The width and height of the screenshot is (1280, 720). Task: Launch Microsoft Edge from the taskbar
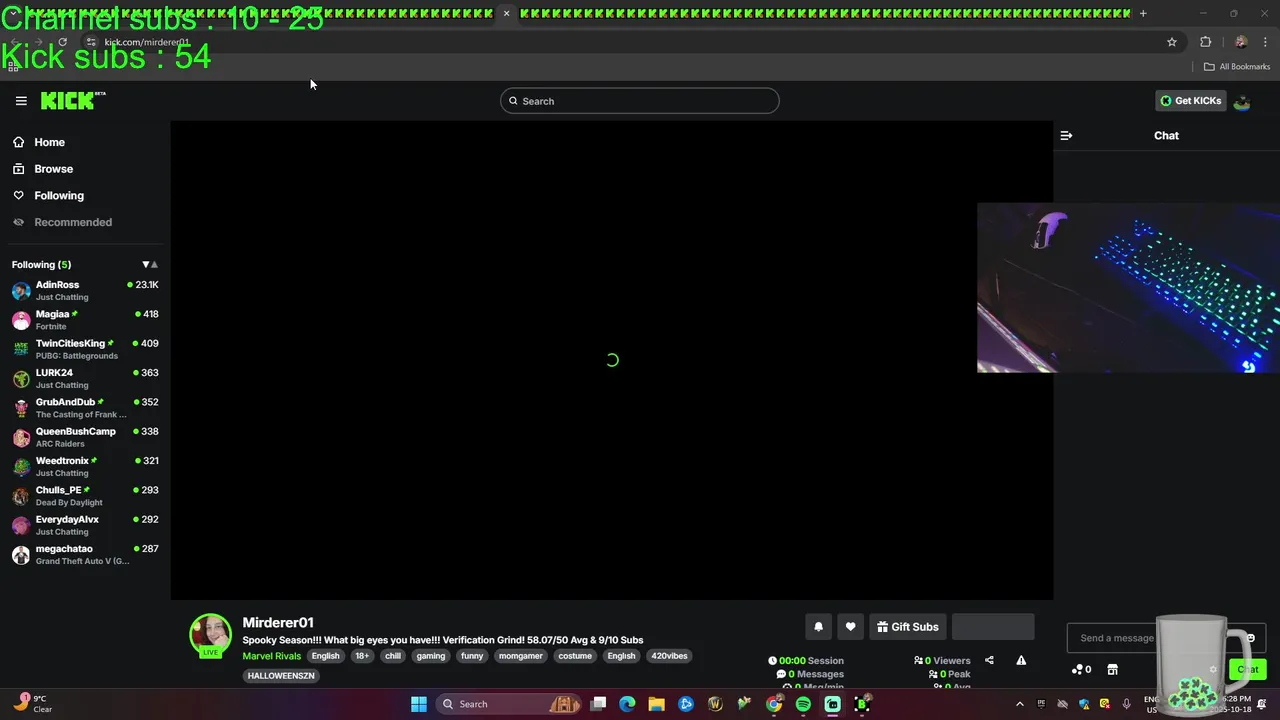627,704
